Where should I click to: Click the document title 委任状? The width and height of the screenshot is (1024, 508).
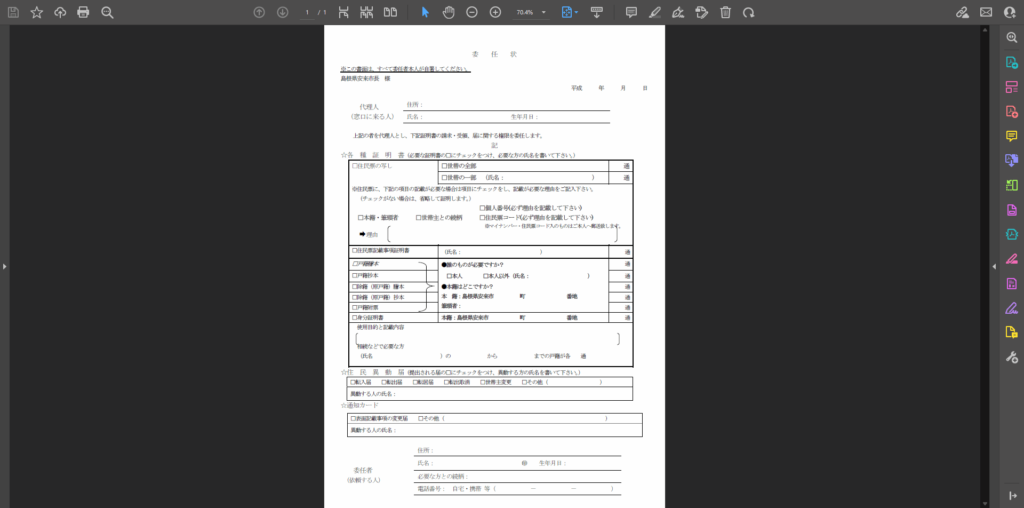pyautogui.click(x=494, y=54)
